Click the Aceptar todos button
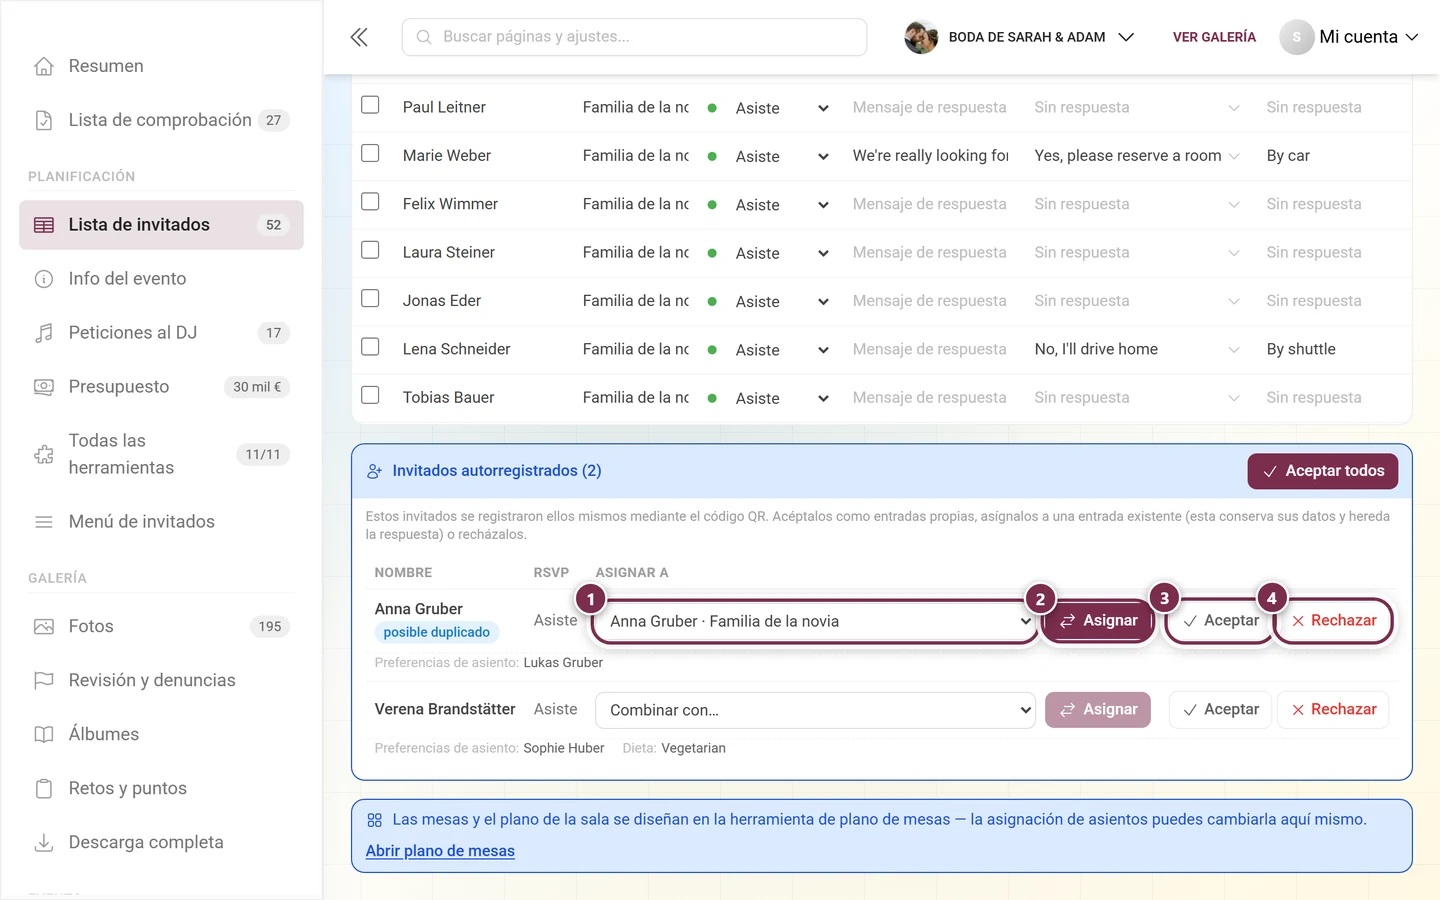 (x=1322, y=471)
